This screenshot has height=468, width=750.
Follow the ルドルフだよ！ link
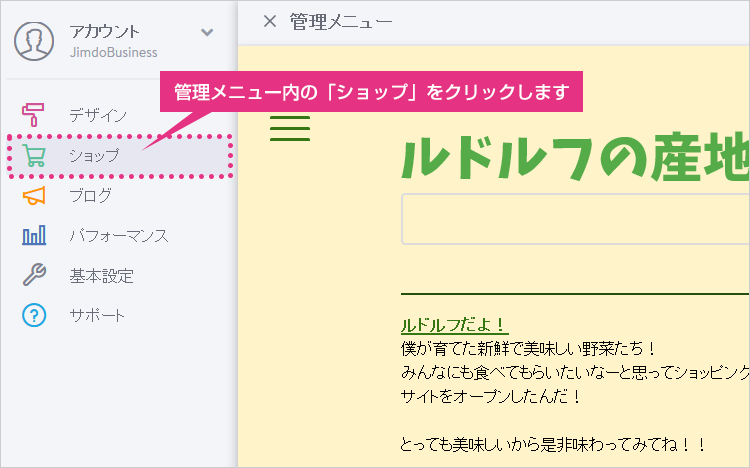454,325
